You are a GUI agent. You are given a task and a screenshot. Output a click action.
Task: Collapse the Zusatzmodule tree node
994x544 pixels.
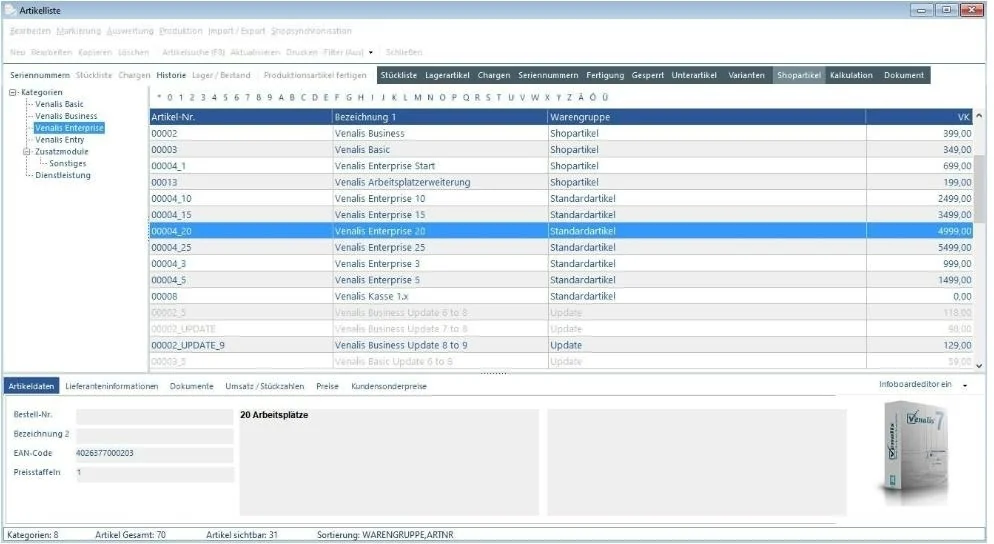27,152
